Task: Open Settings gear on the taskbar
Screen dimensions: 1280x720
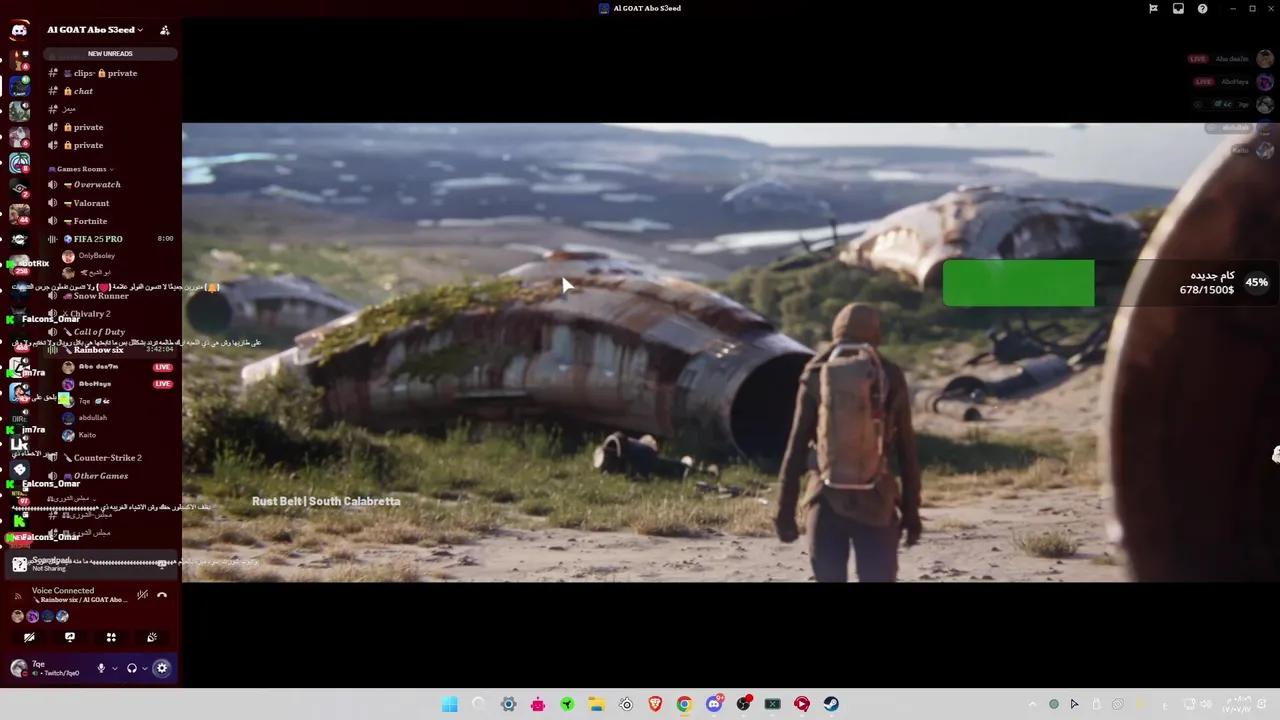Action: click(508, 704)
